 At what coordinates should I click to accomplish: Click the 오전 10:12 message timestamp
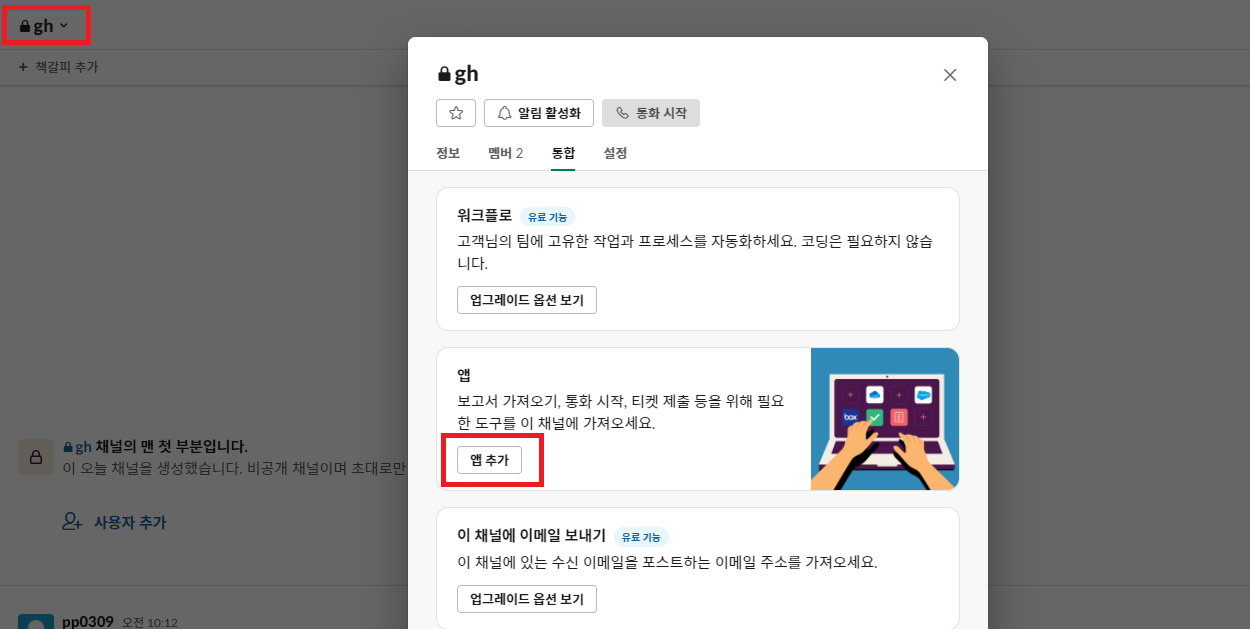(150, 622)
